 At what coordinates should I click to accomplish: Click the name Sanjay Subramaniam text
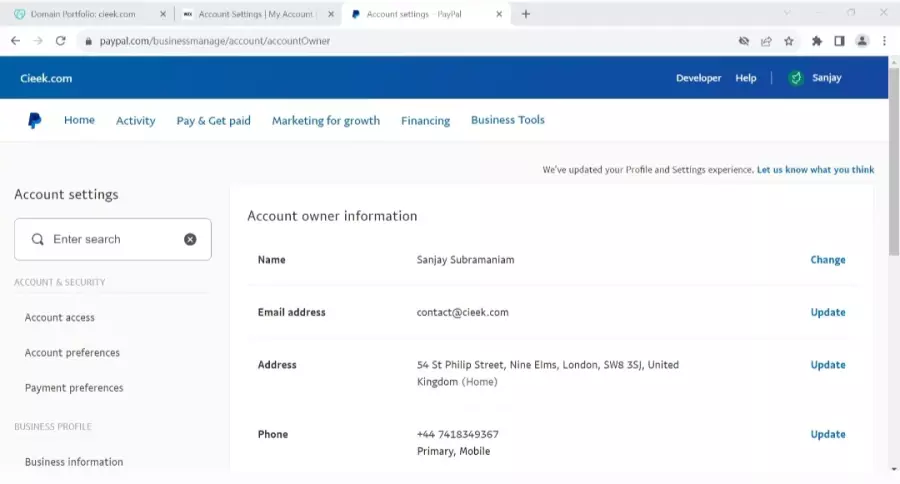pyautogui.click(x=465, y=260)
